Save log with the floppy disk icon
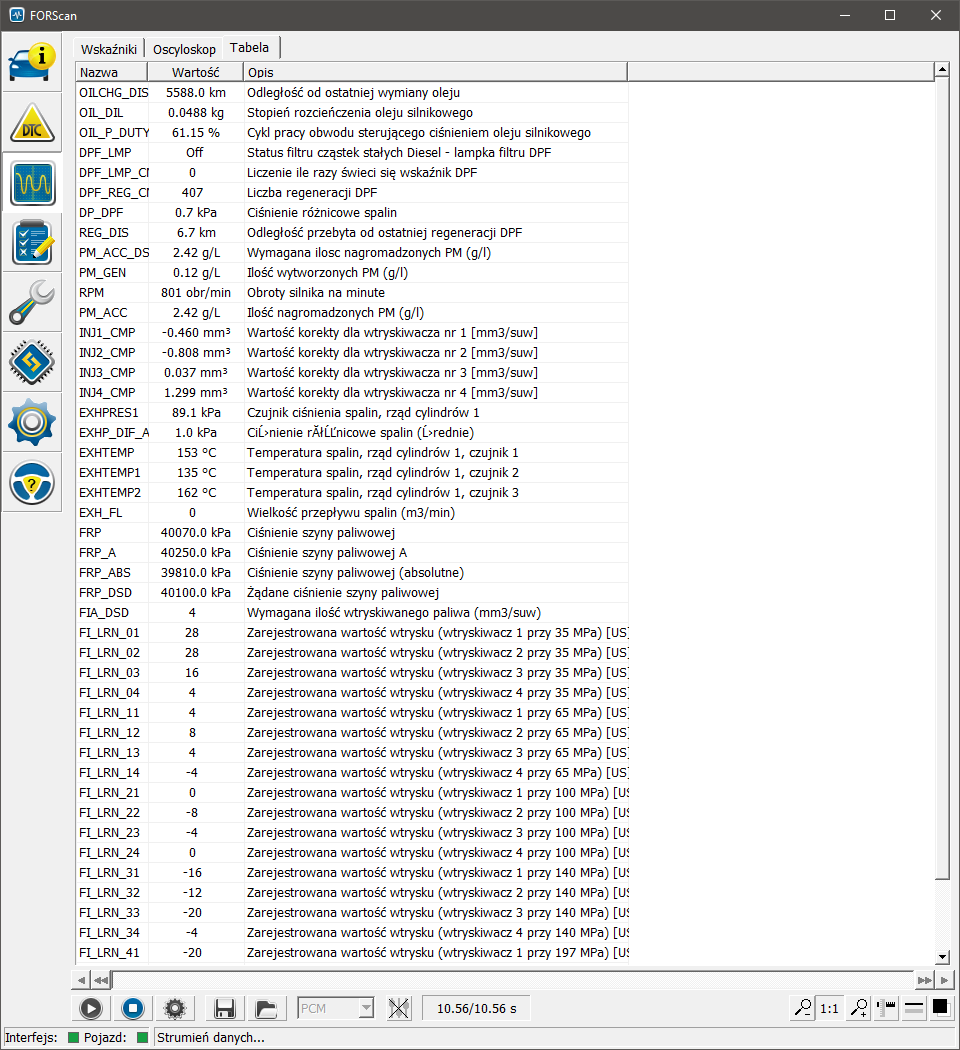 point(224,1008)
